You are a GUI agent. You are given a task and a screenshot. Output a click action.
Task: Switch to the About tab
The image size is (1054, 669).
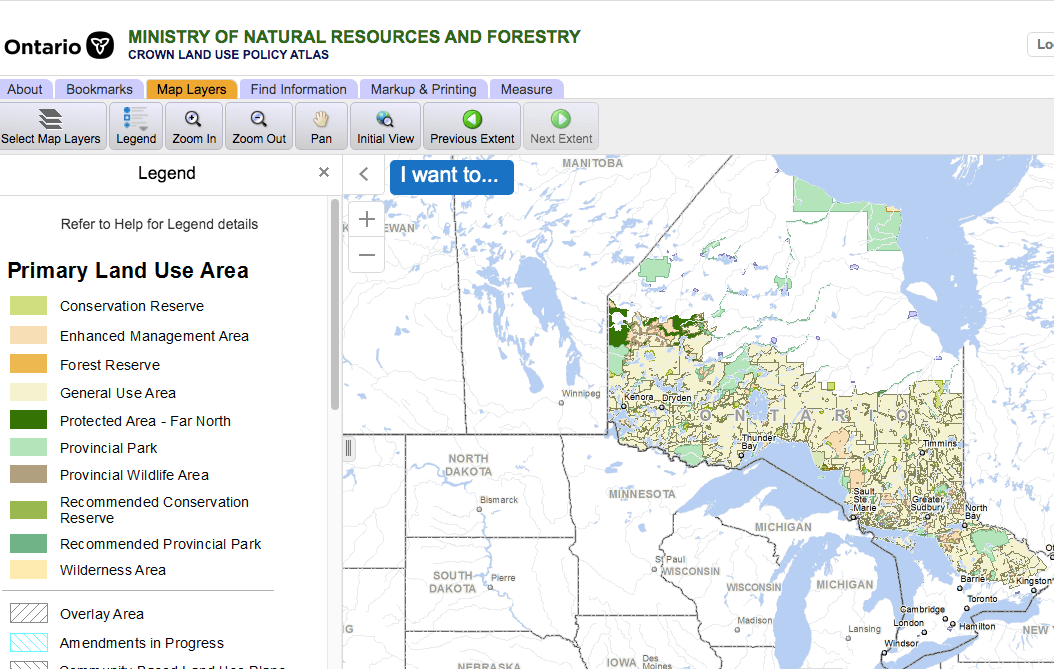tap(25, 89)
